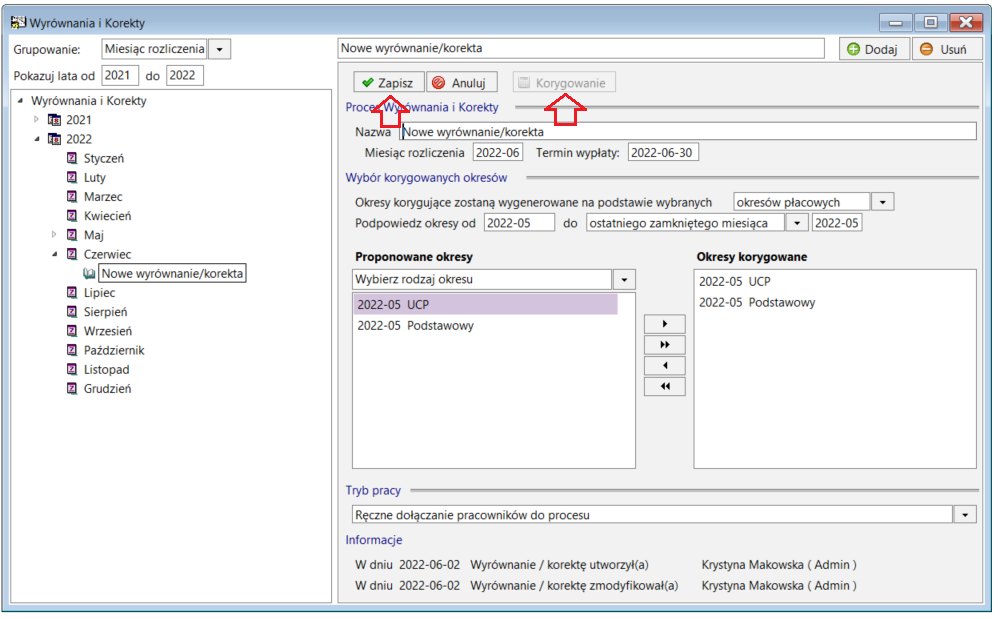Screen dimensions: 1001x619
Task: Move all periods left with double arrow
Action: click(665, 386)
